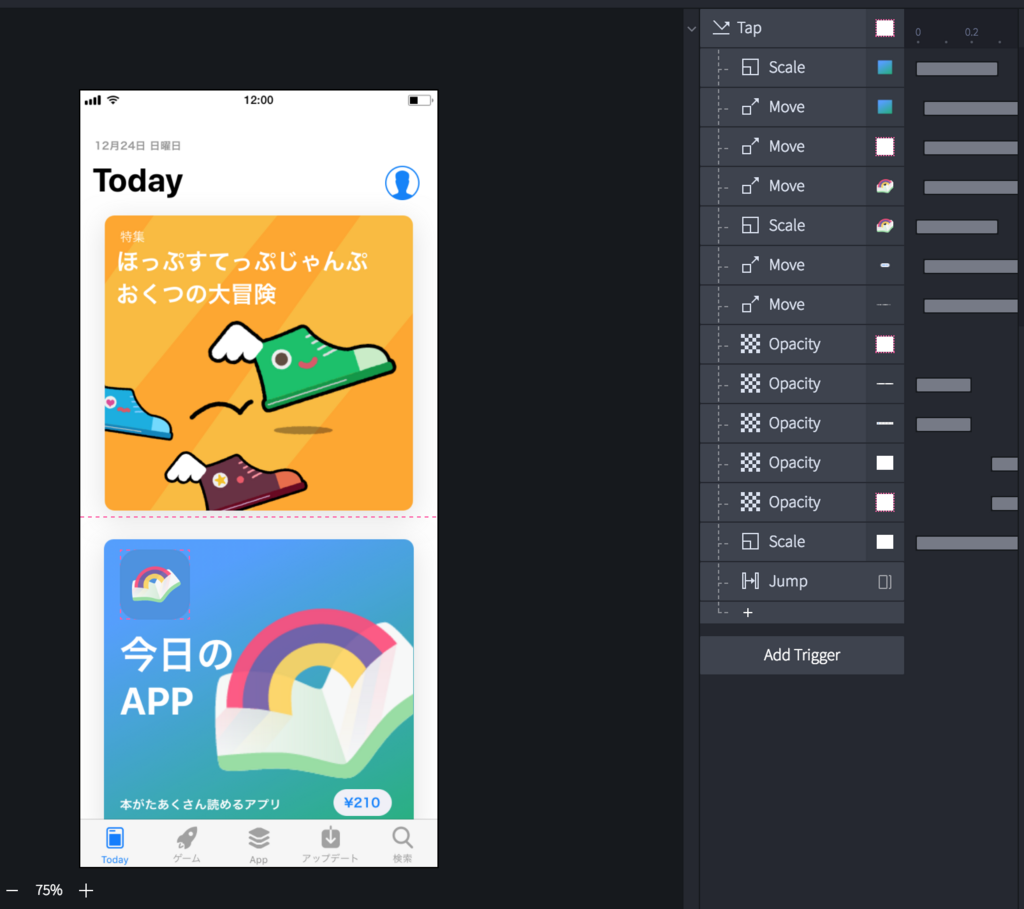1024x909 pixels.
Task: Zoom out with the minus button
Action: (12, 890)
